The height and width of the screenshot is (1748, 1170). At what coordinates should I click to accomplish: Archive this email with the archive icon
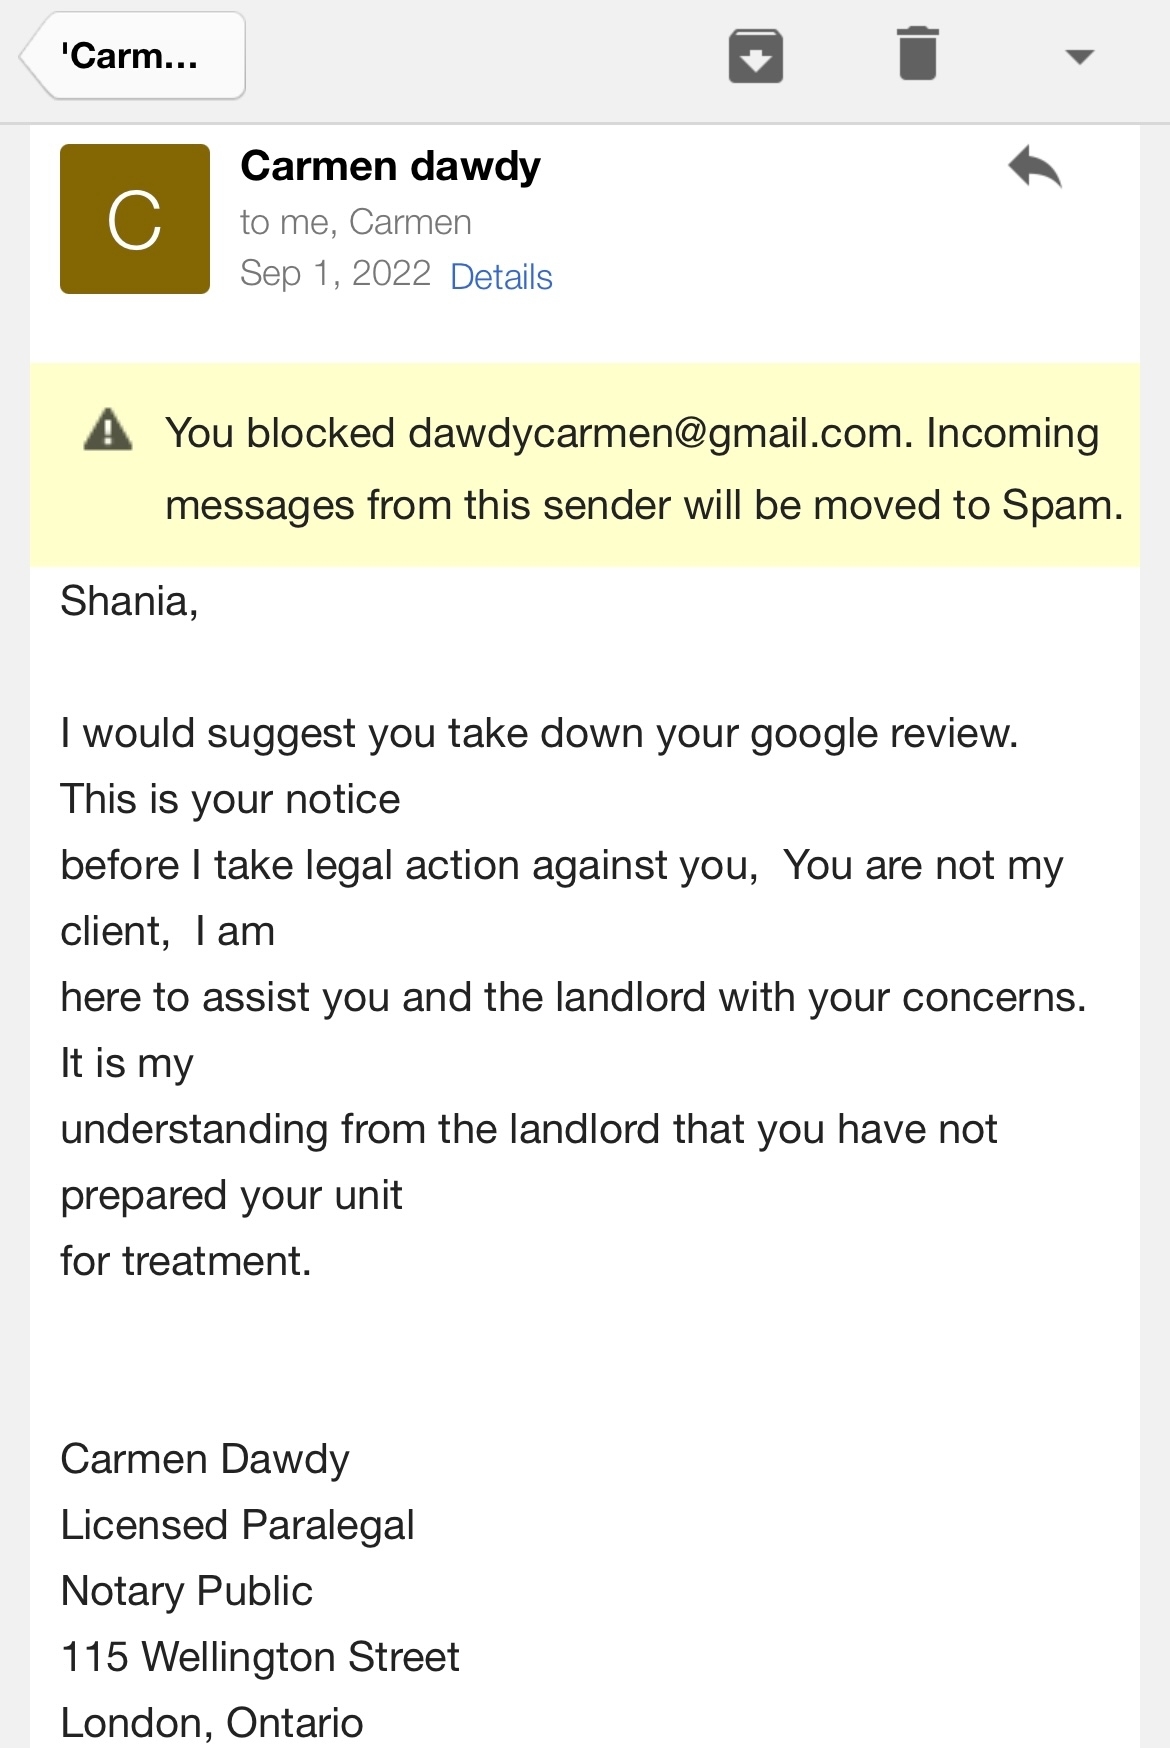pos(756,56)
